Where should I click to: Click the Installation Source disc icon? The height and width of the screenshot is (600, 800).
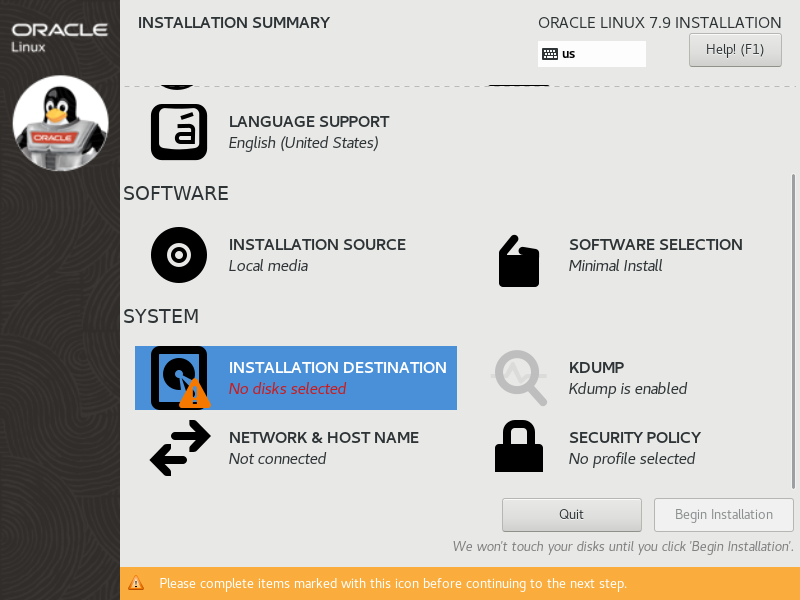pos(179,255)
